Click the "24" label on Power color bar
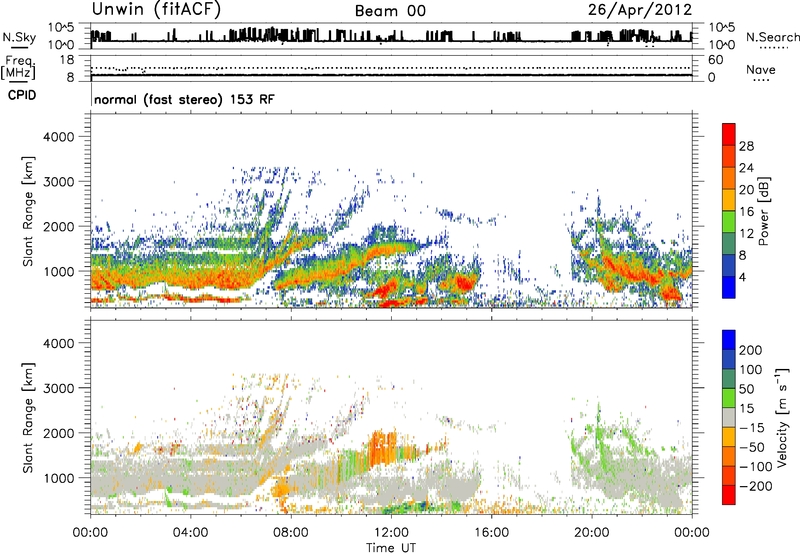800x554 pixels. click(x=746, y=168)
